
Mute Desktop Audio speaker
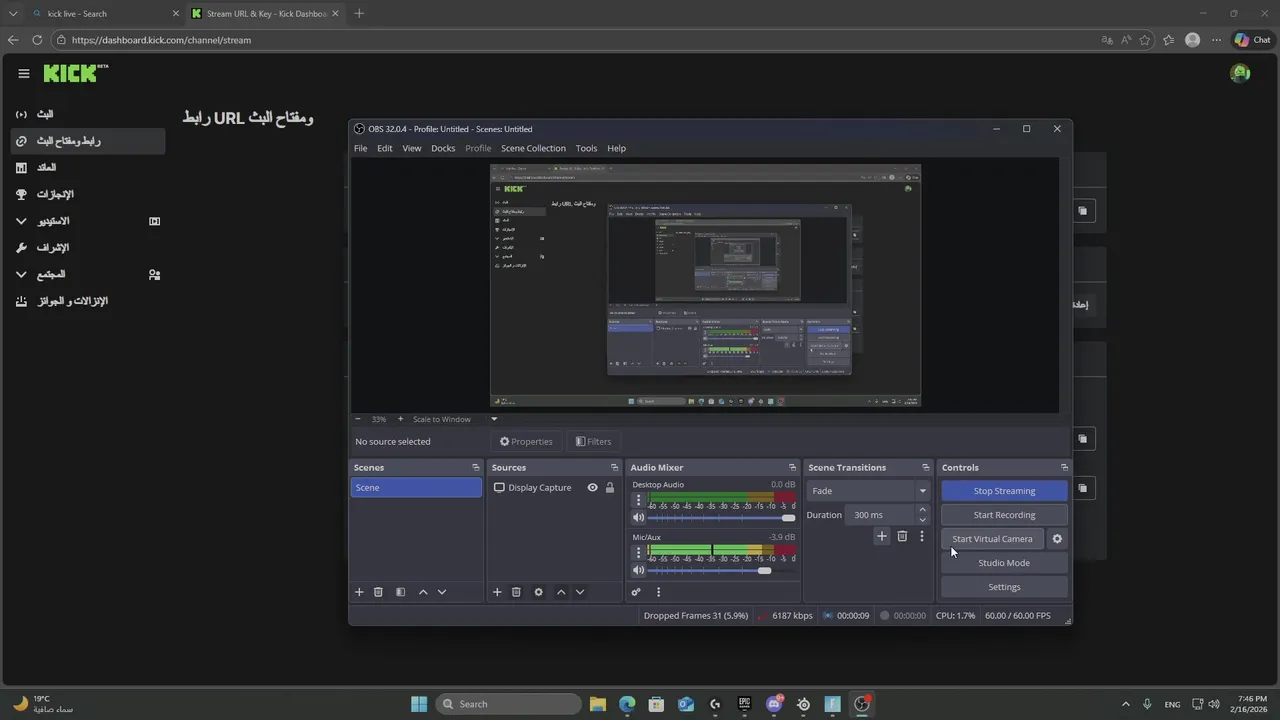[x=639, y=518]
